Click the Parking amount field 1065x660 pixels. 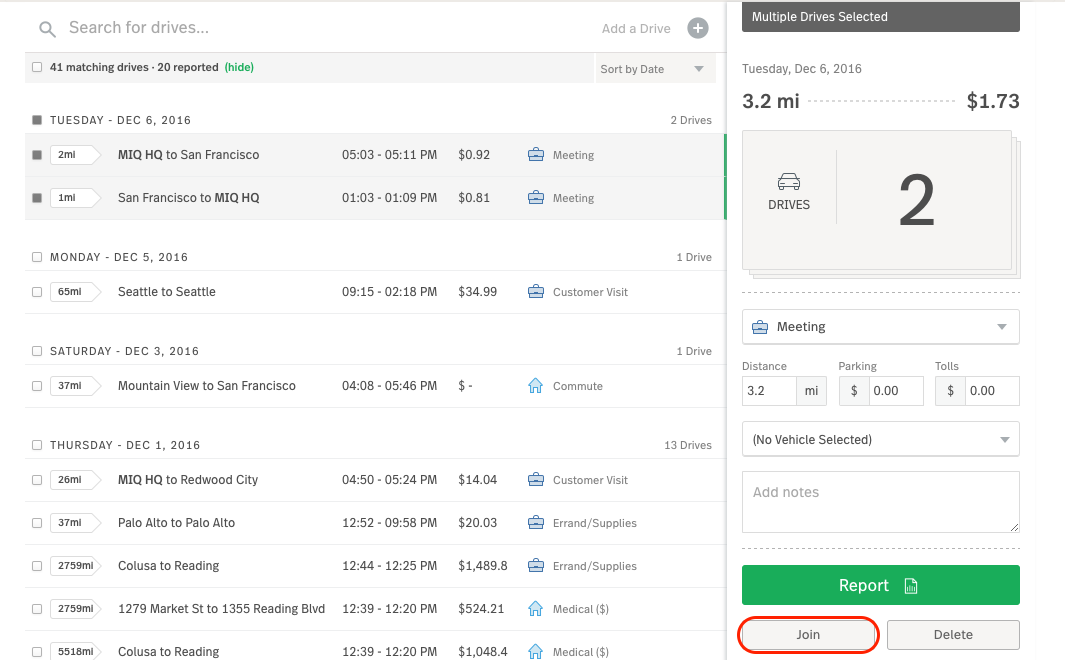click(x=895, y=390)
